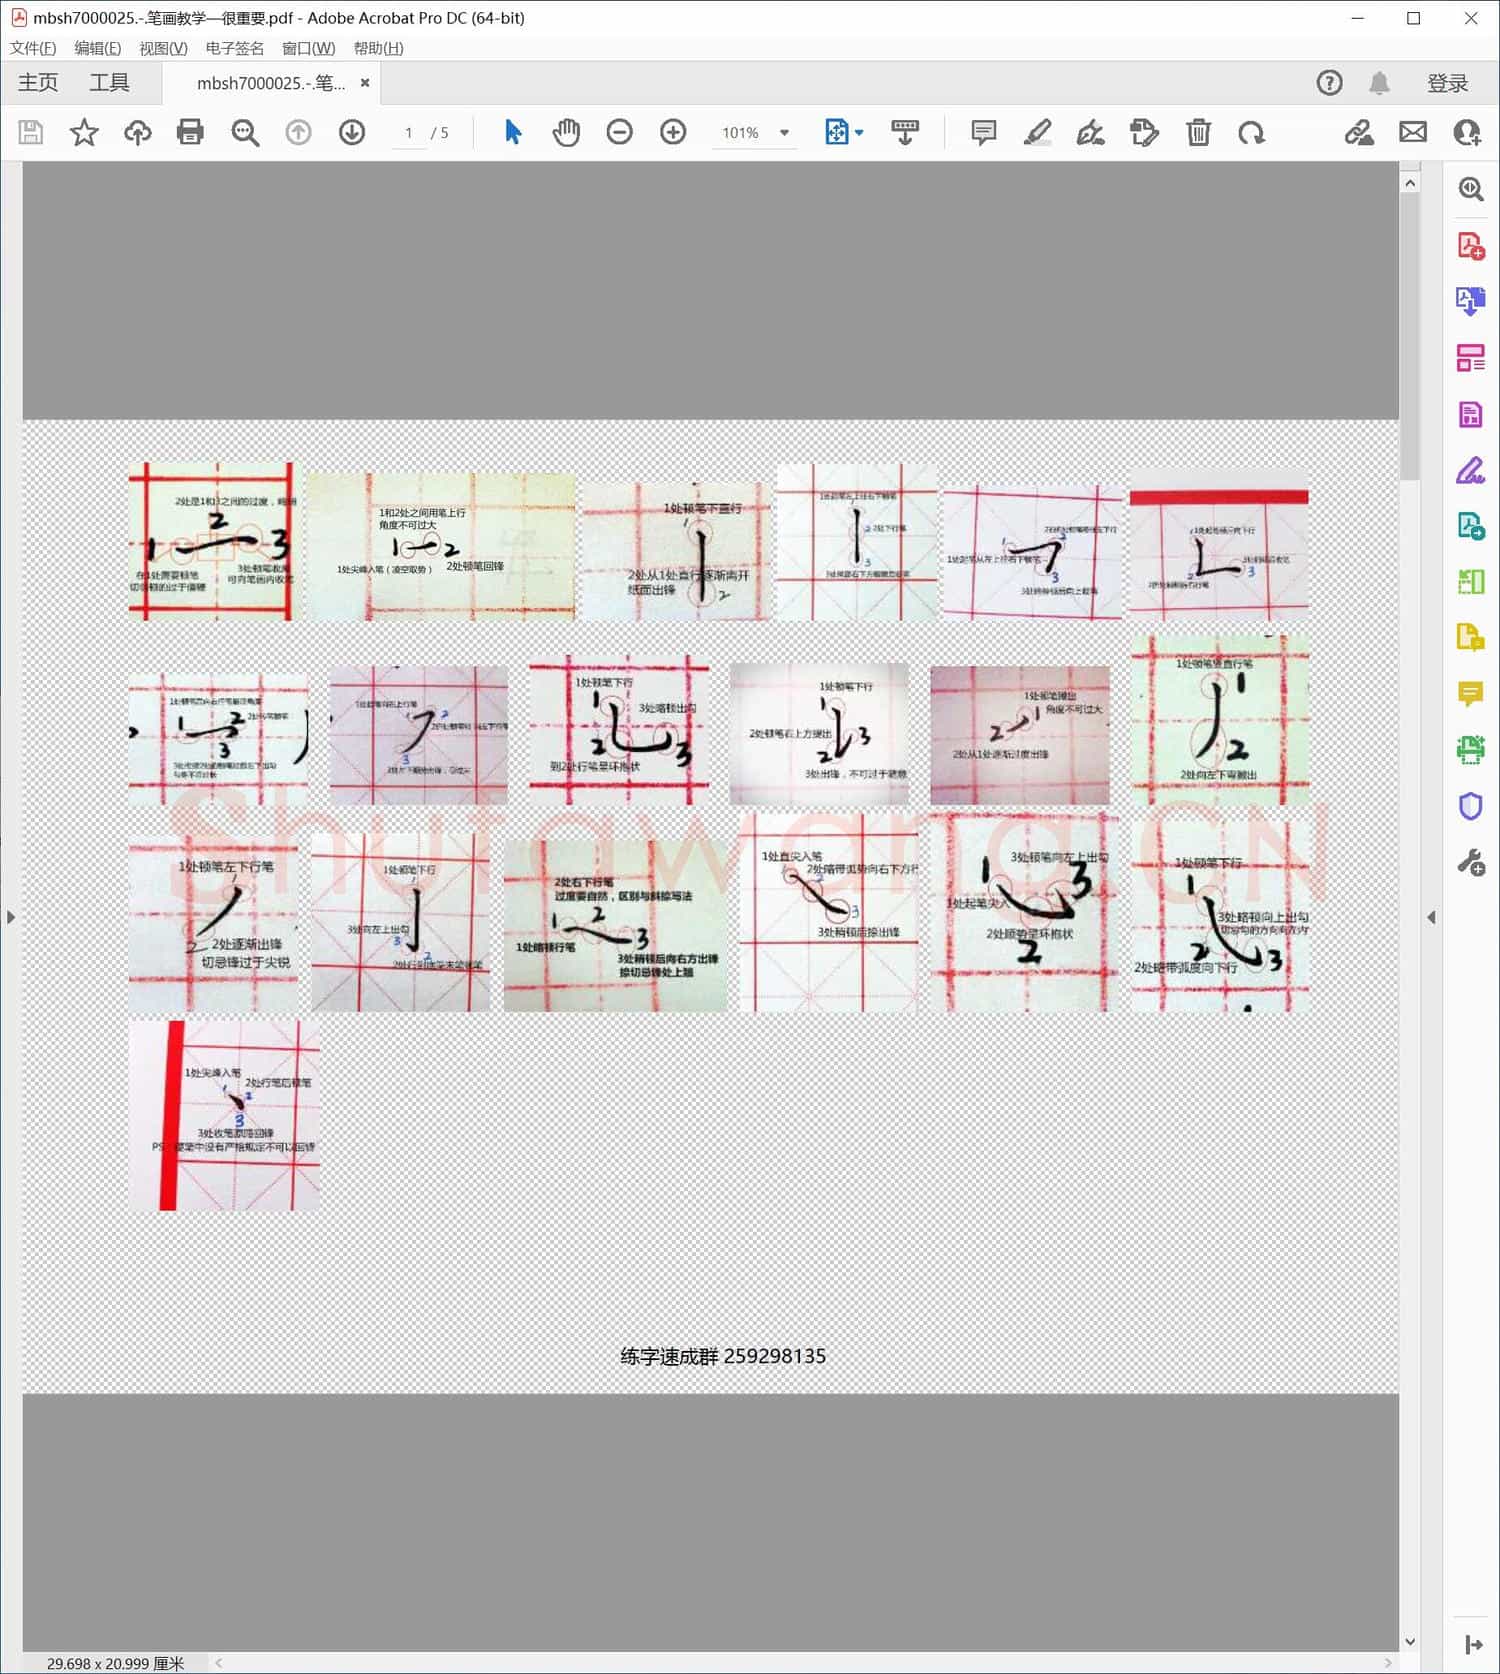Close the mbsh7000025 document tab

(365, 83)
